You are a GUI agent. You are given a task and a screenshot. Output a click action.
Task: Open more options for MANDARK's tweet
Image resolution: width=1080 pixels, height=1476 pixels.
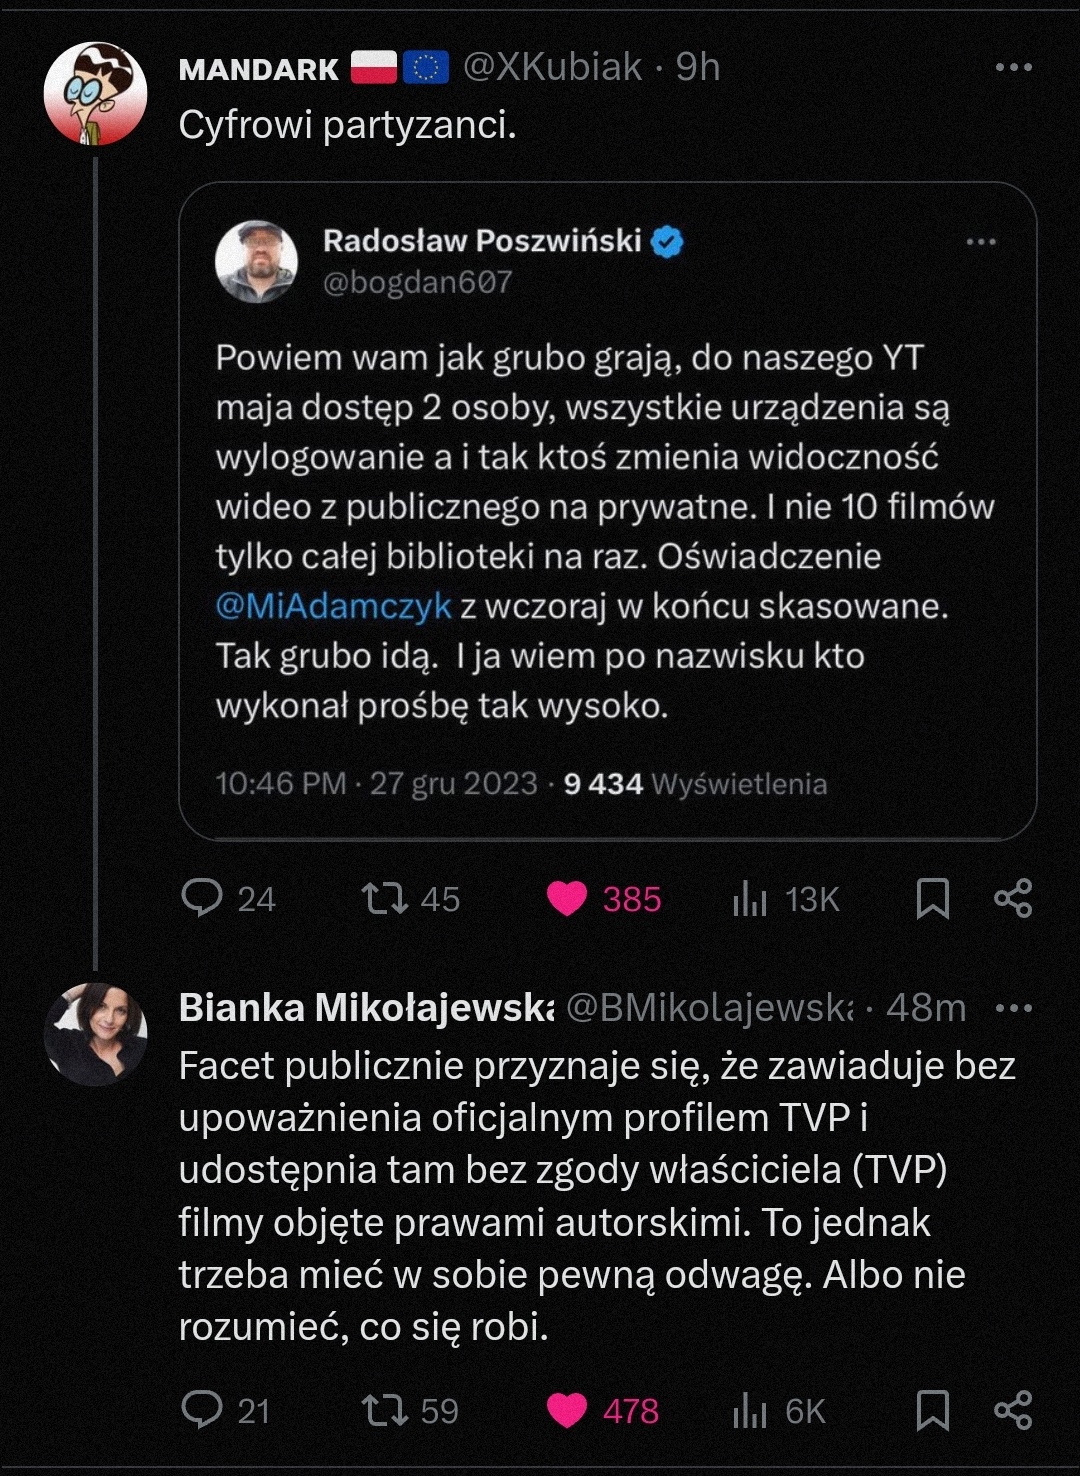pyautogui.click(x=1013, y=67)
